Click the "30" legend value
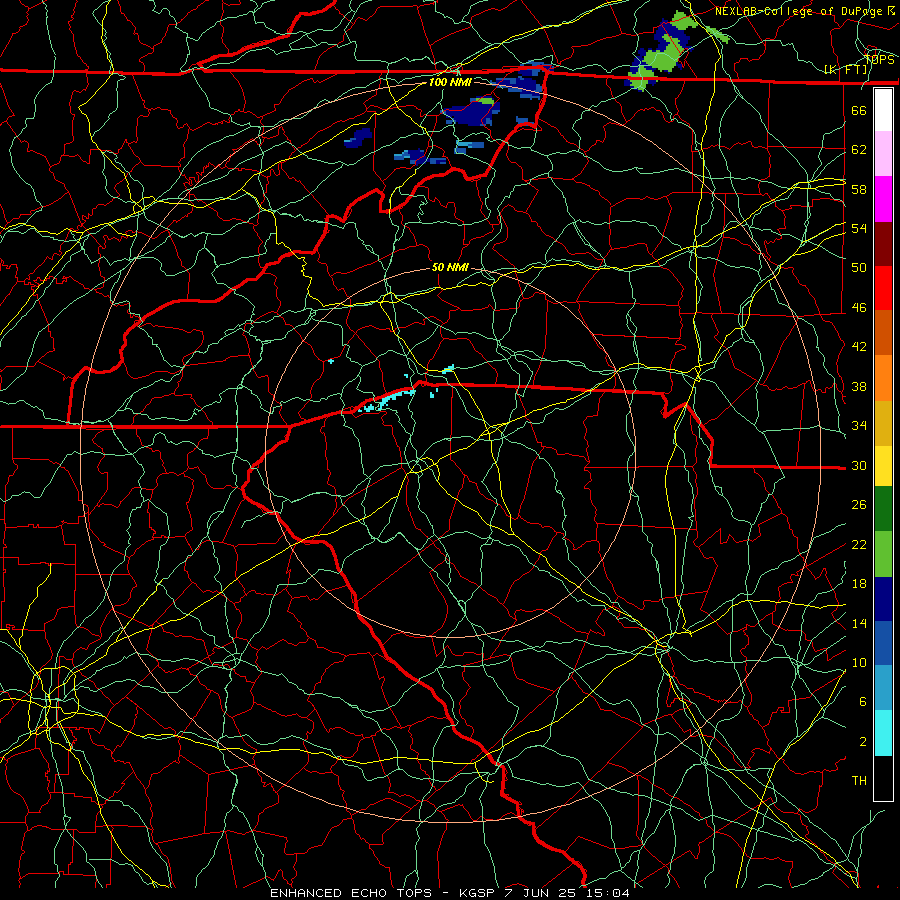The image size is (900, 900). click(859, 465)
